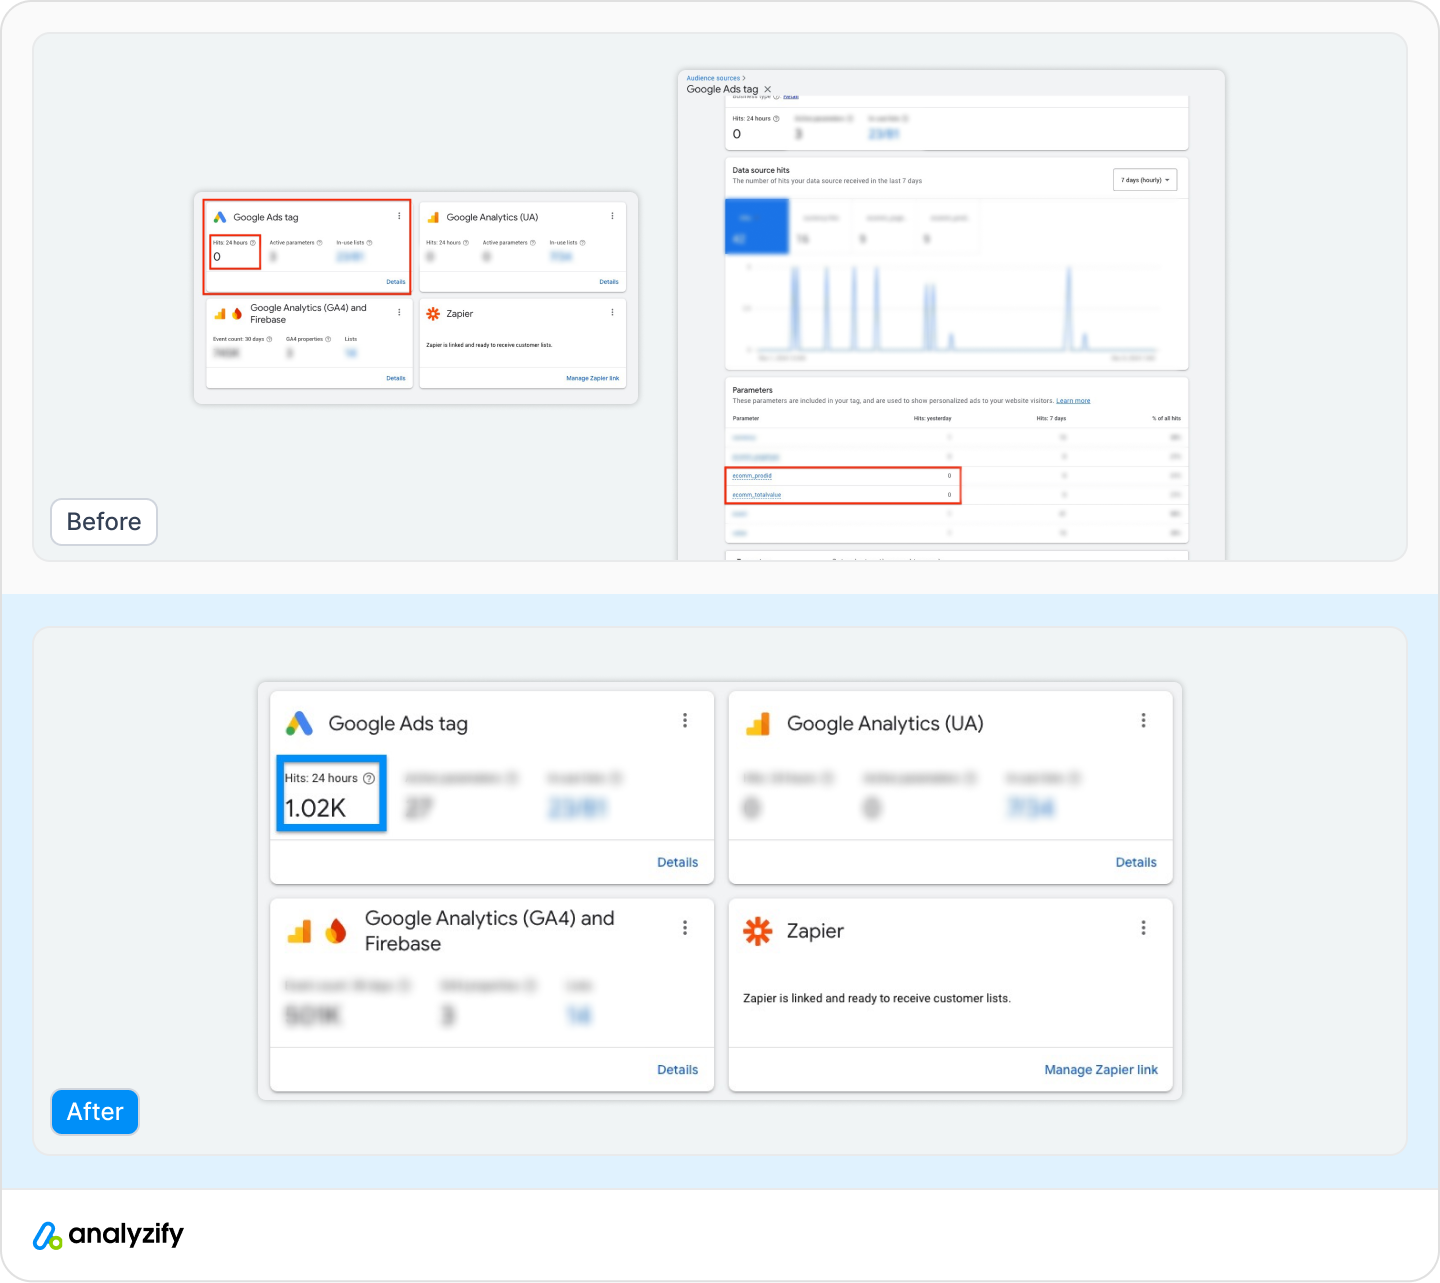Expand the 7 days (hourly) dropdown
The image size is (1440, 1283).
pos(1145,180)
